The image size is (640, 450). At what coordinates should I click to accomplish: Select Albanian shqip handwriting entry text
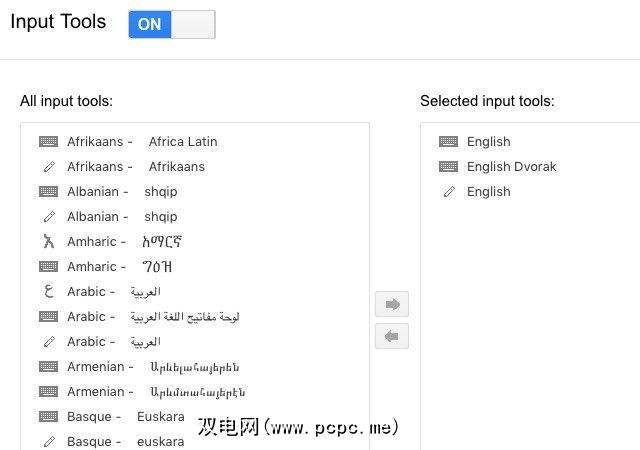pos(122,216)
